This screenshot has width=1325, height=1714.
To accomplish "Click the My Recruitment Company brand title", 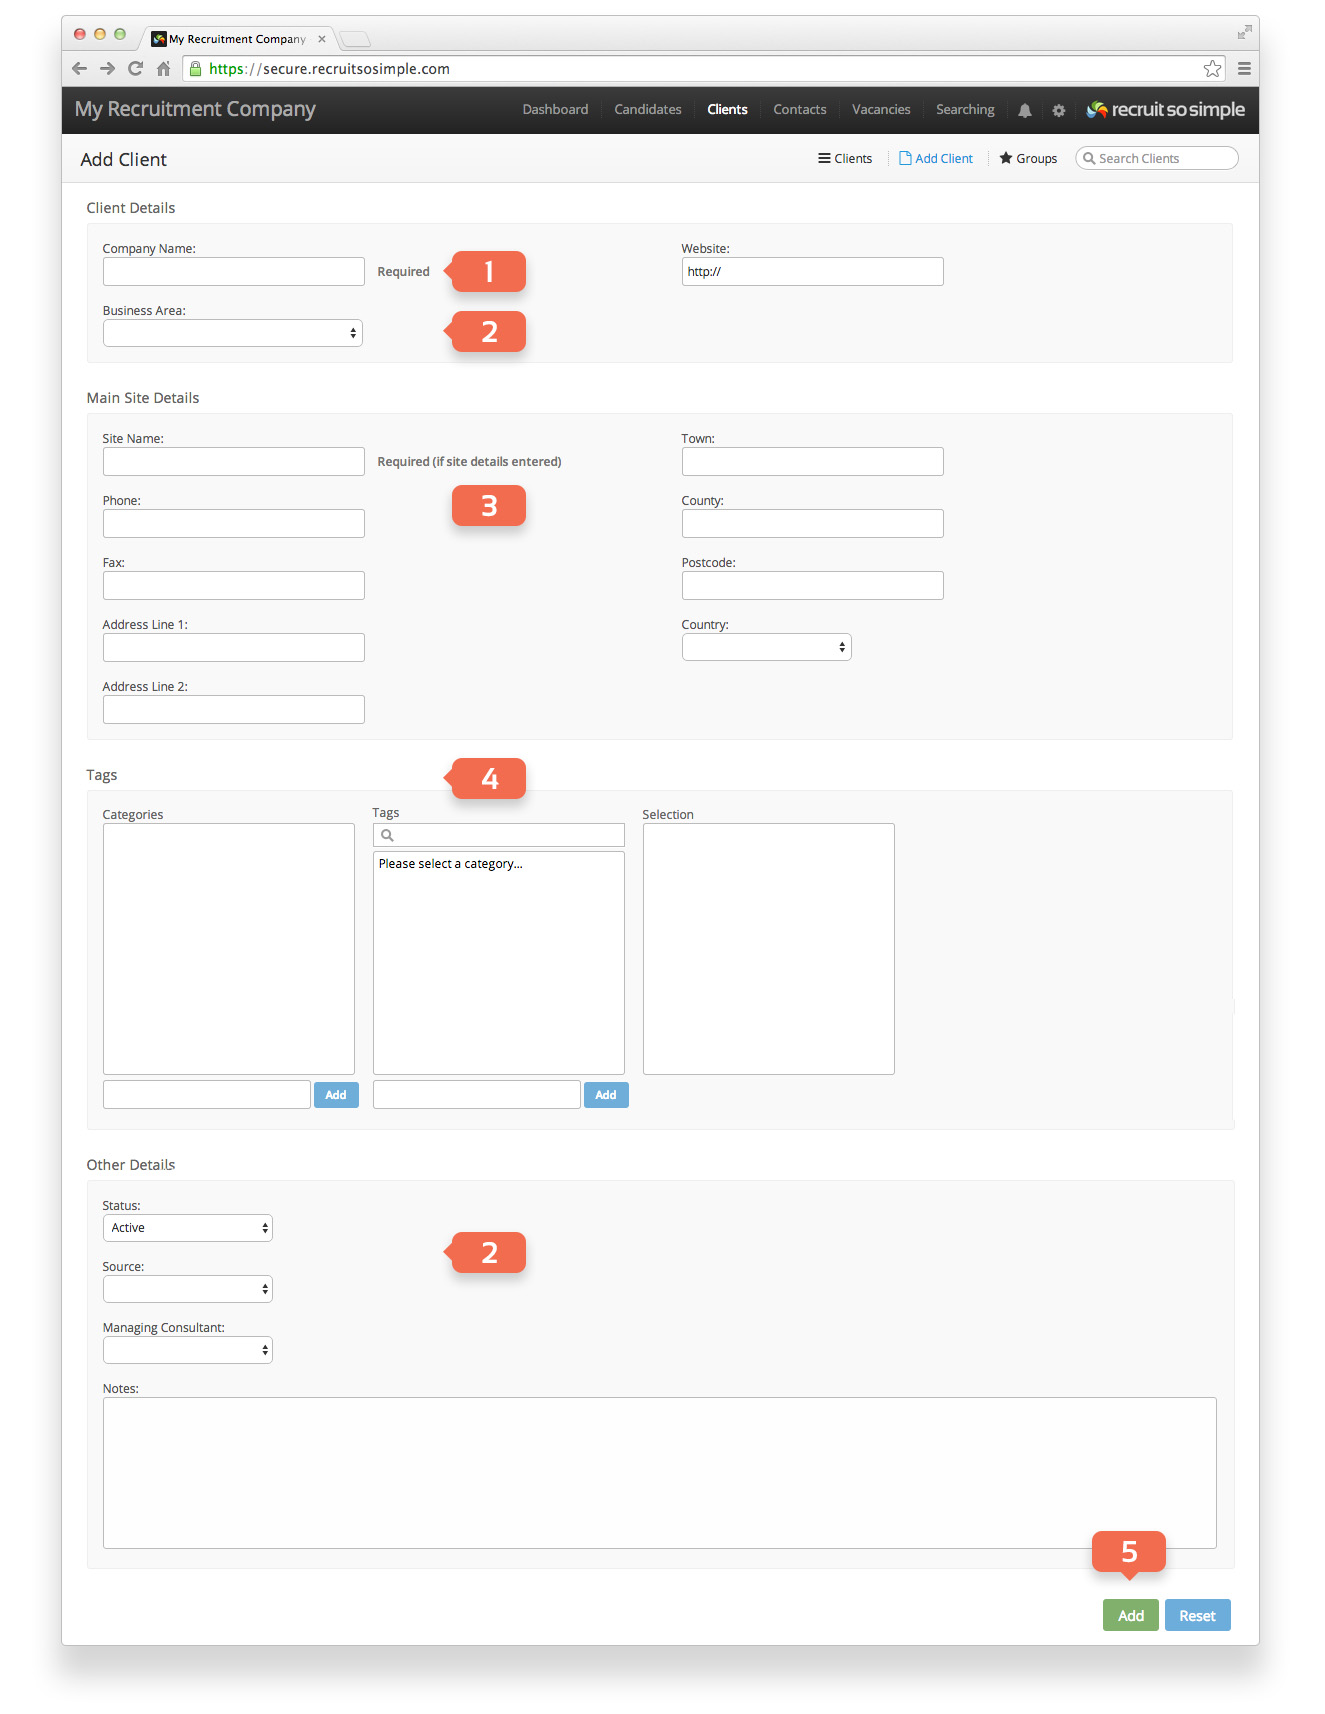I will click(195, 110).
